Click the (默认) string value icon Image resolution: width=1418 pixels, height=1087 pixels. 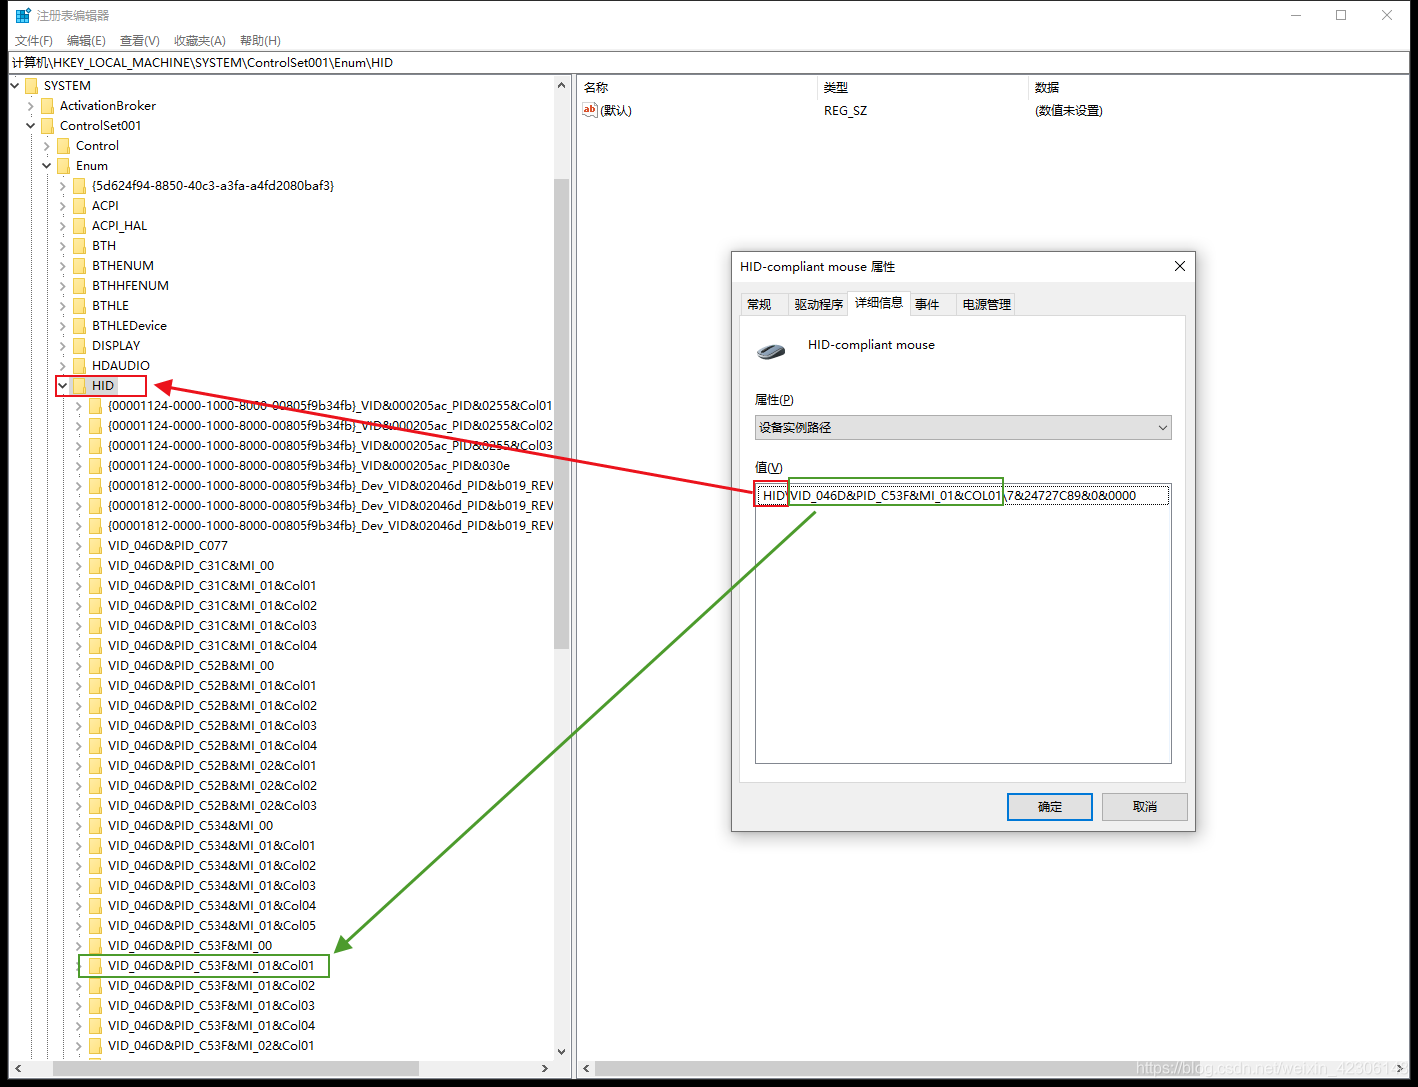[x=590, y=110]
